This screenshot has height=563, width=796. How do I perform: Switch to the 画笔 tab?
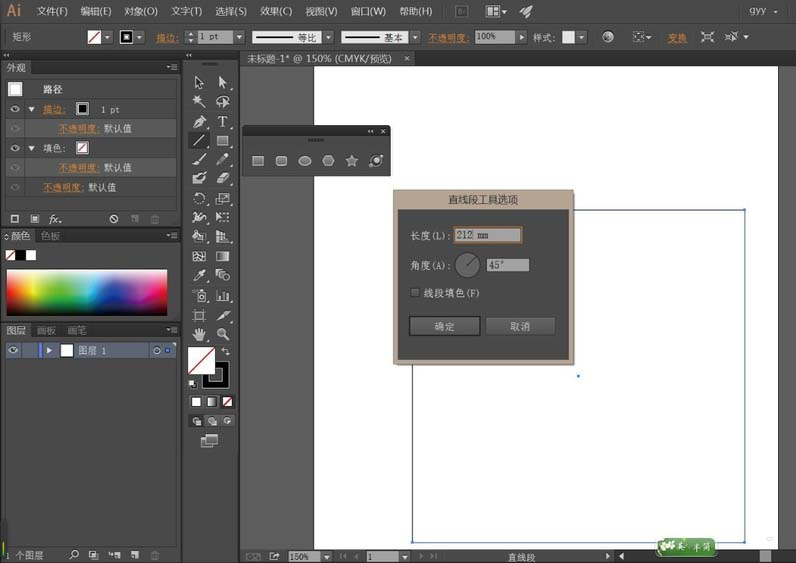tap(77, 330)
